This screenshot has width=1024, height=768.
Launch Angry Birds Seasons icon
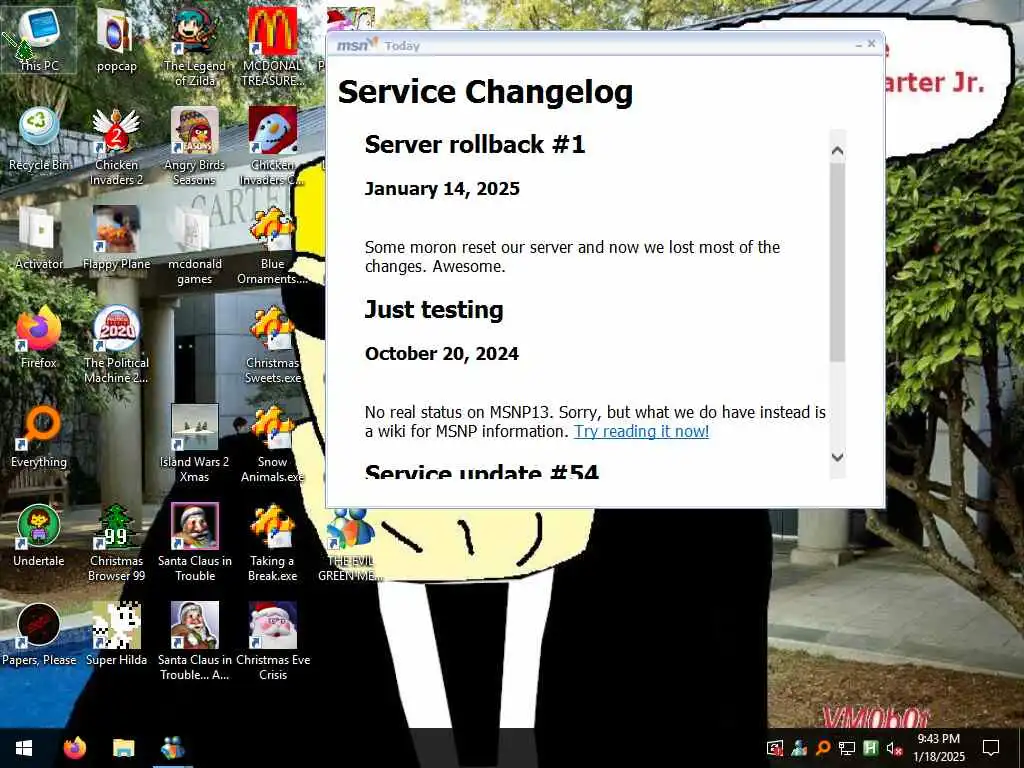click(x=195, y=146)
